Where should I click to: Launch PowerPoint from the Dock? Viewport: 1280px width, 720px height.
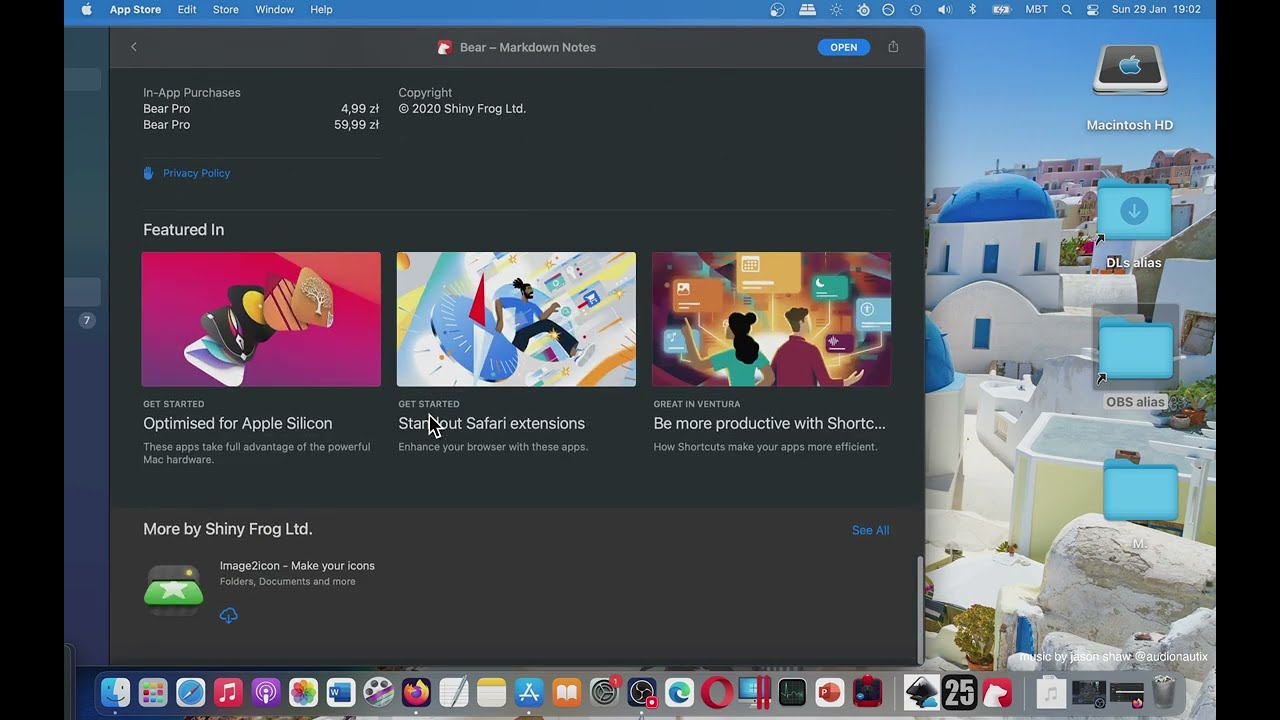[x=829, y=692]
